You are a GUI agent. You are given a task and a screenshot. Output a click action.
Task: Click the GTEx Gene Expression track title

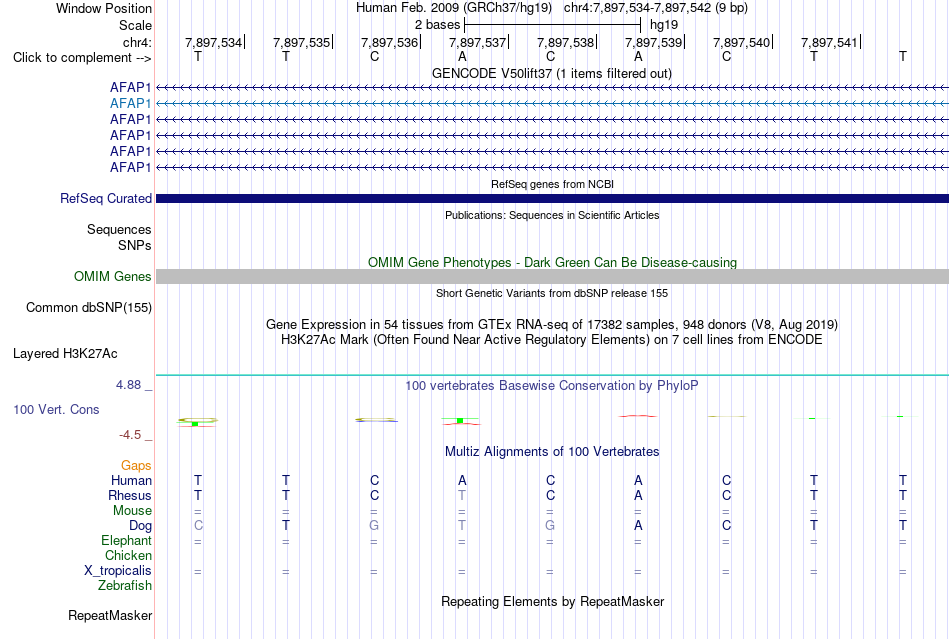click(x=552, y=325)
